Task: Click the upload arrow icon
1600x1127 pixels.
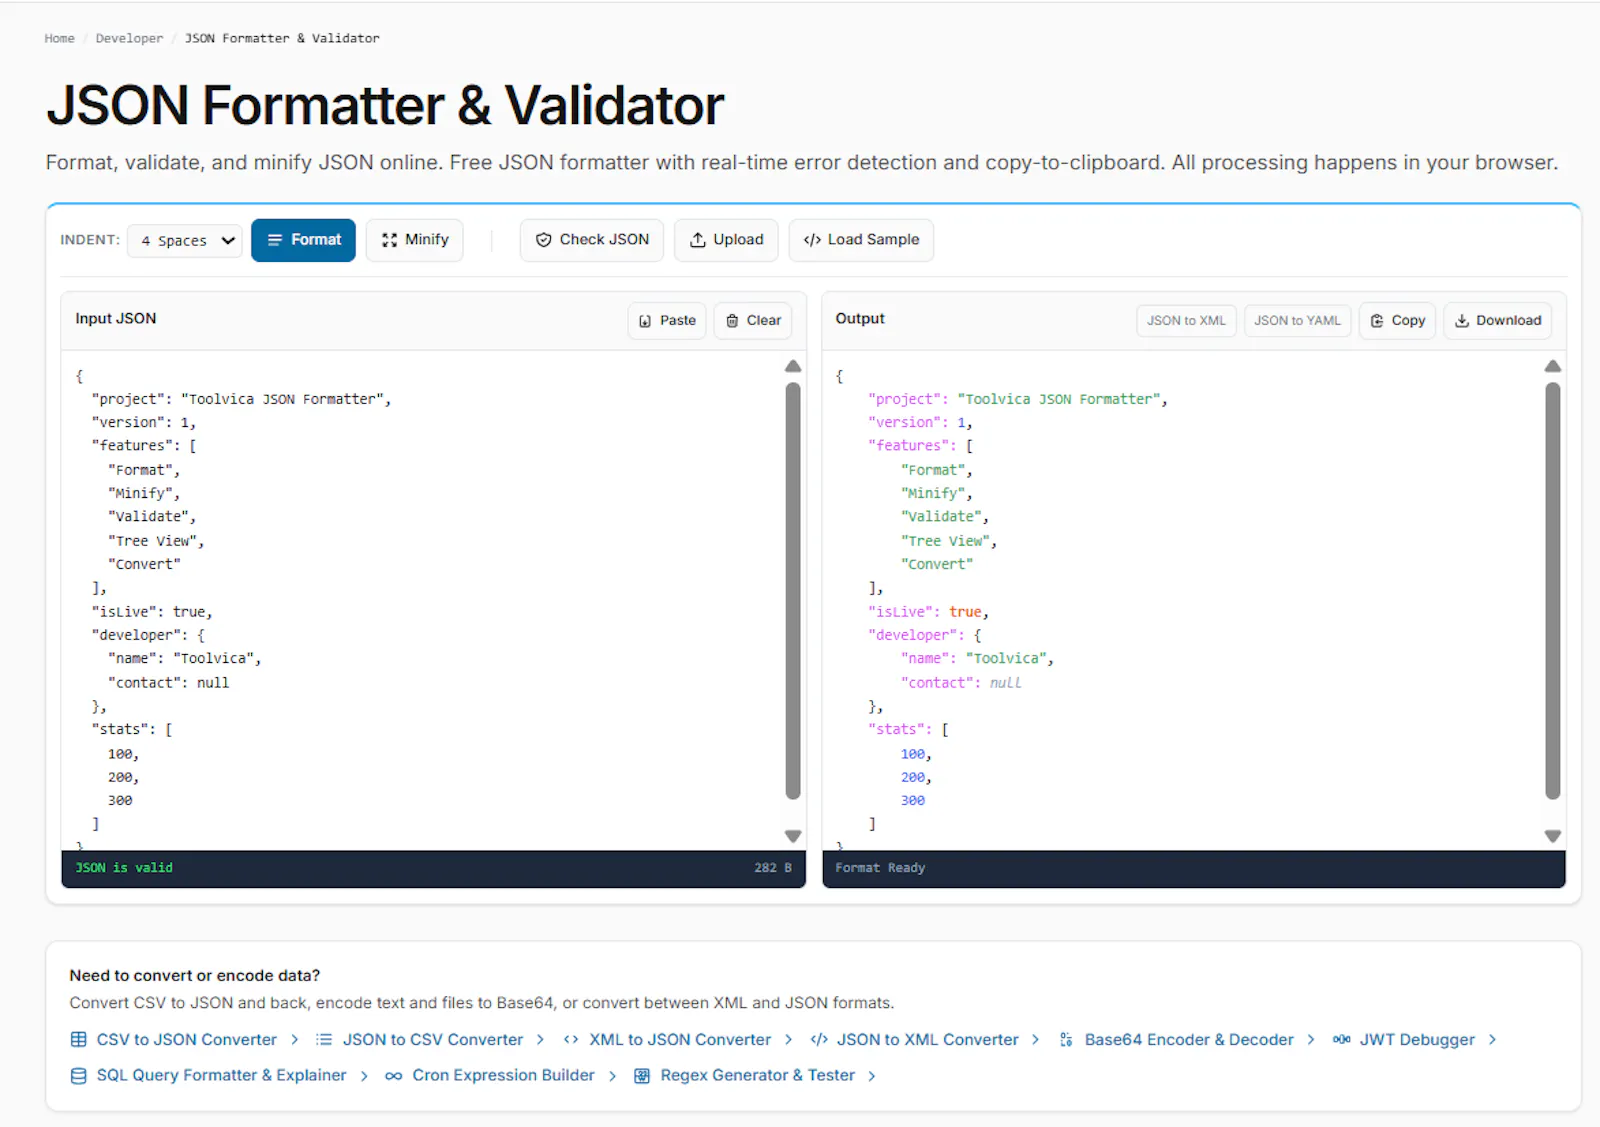Action: point(698,240)
